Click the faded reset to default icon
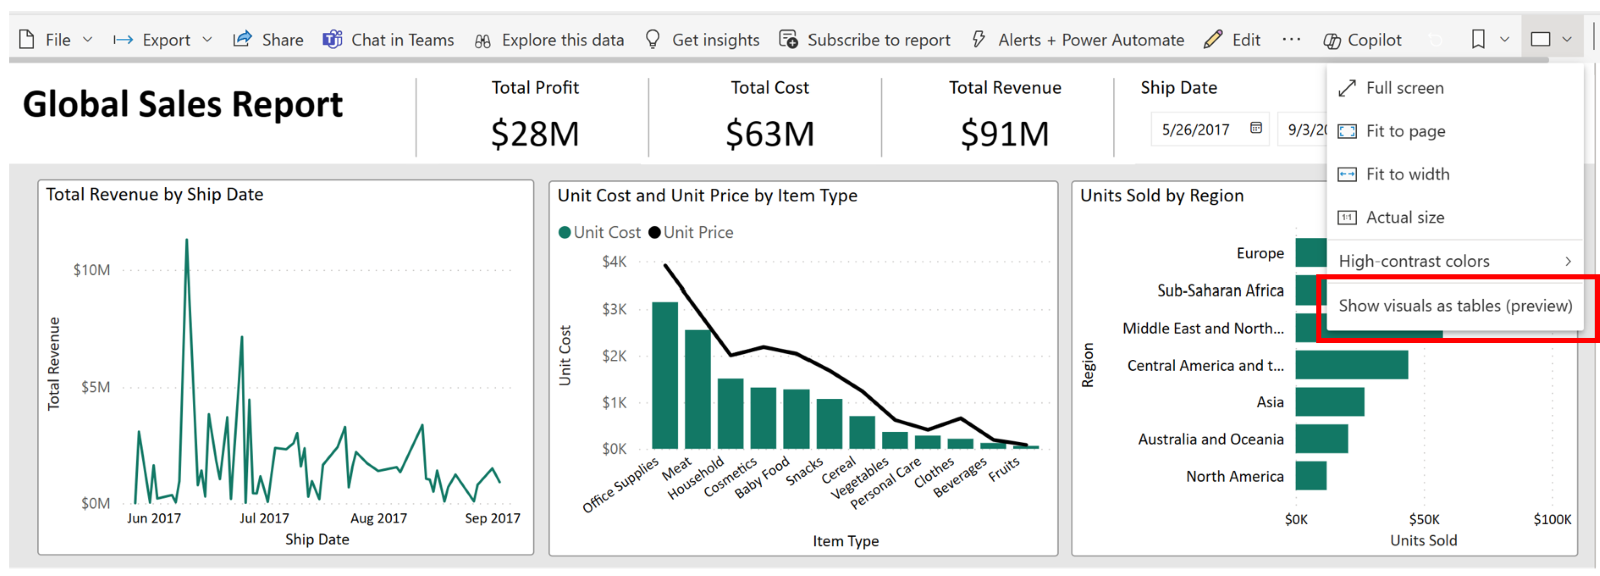Viewport: 1600px width, 576px height. coord(1436,40)
